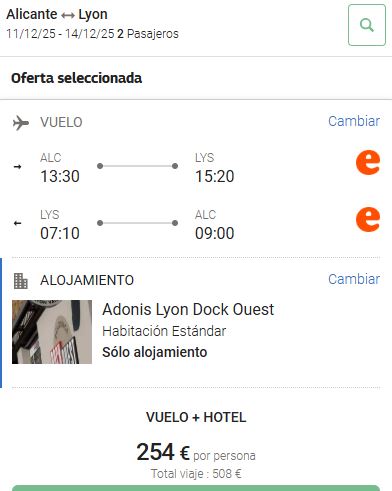The image size is (392, 491).
Task: Open the Adonis Lyon Dock Ouest hotel title
Action: (x=188, y=309)
